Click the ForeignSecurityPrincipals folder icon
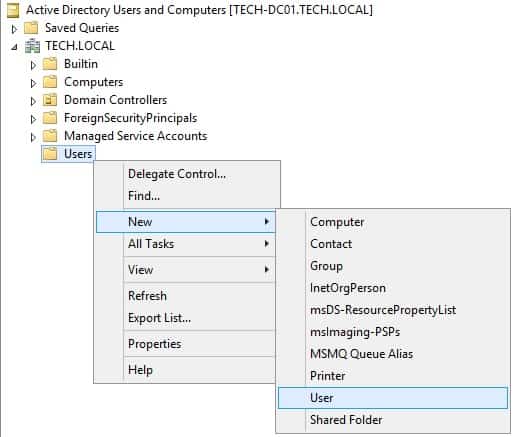Viewport: 522px width, 437px height. [x=50, y=118]
